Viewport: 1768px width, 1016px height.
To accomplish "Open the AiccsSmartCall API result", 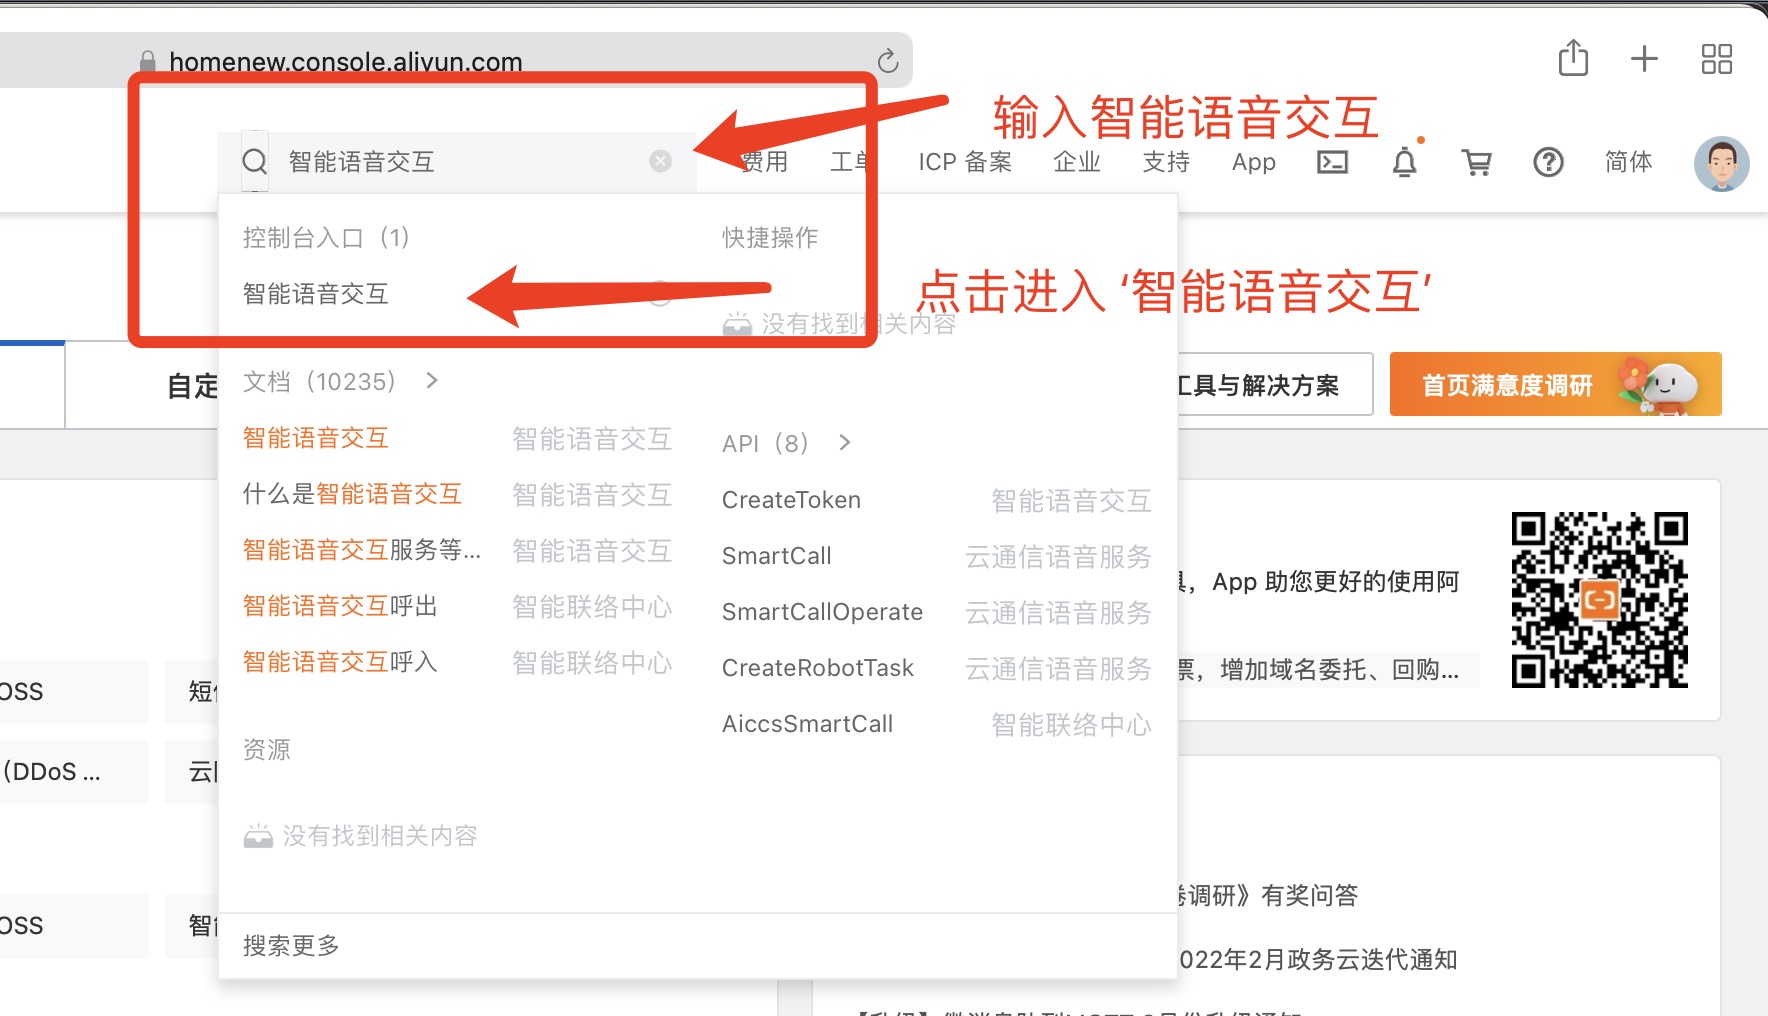I will click(807, 724).
